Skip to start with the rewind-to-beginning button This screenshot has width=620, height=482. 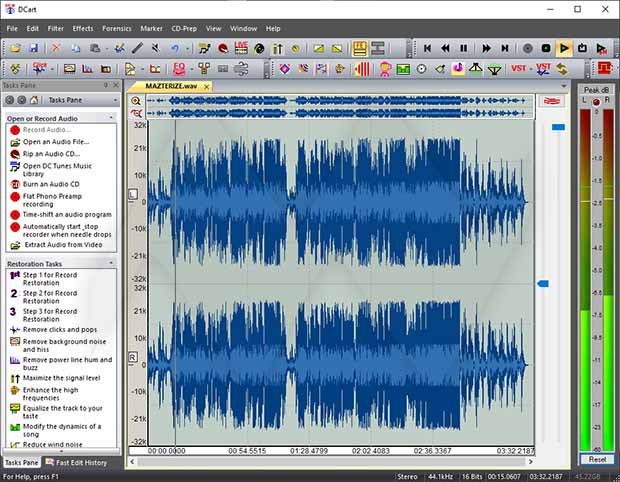[427, 48]
